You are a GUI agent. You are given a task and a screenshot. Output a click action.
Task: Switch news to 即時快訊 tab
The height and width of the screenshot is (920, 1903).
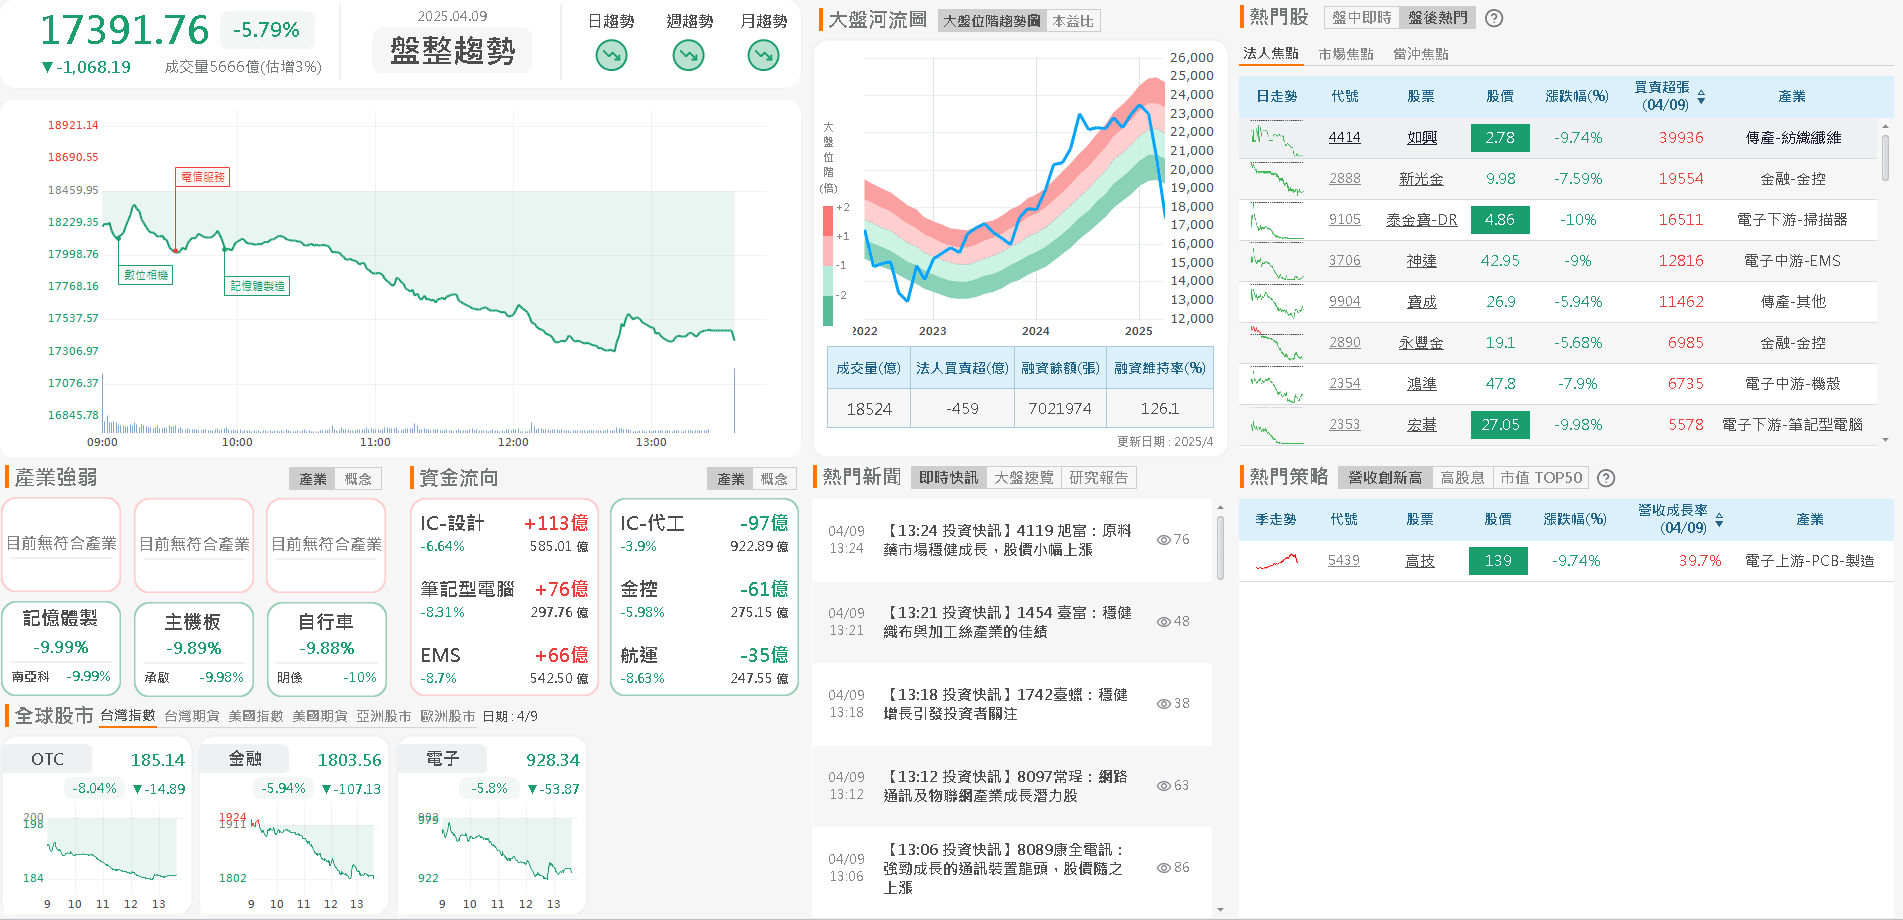[949, 478]
